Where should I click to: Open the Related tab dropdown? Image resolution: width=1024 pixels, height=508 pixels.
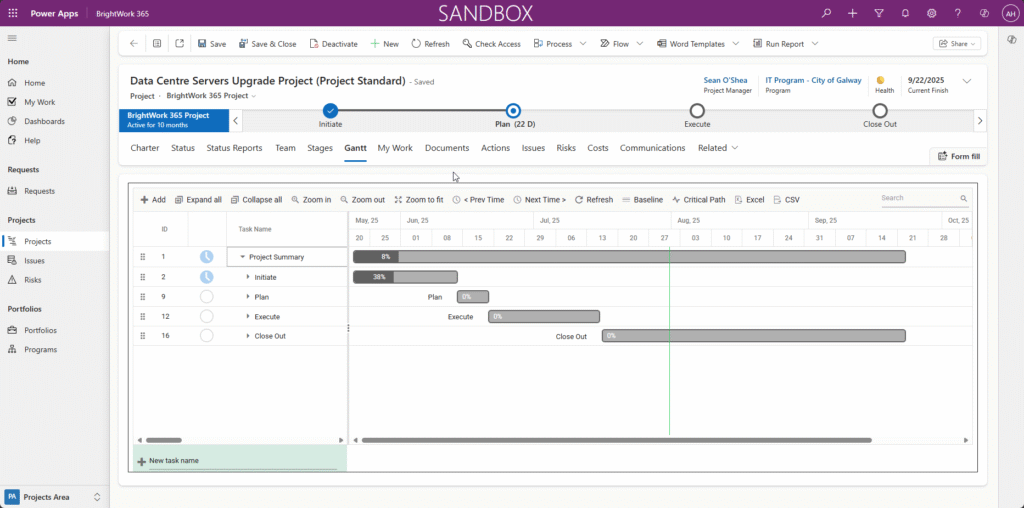(718, 148)
